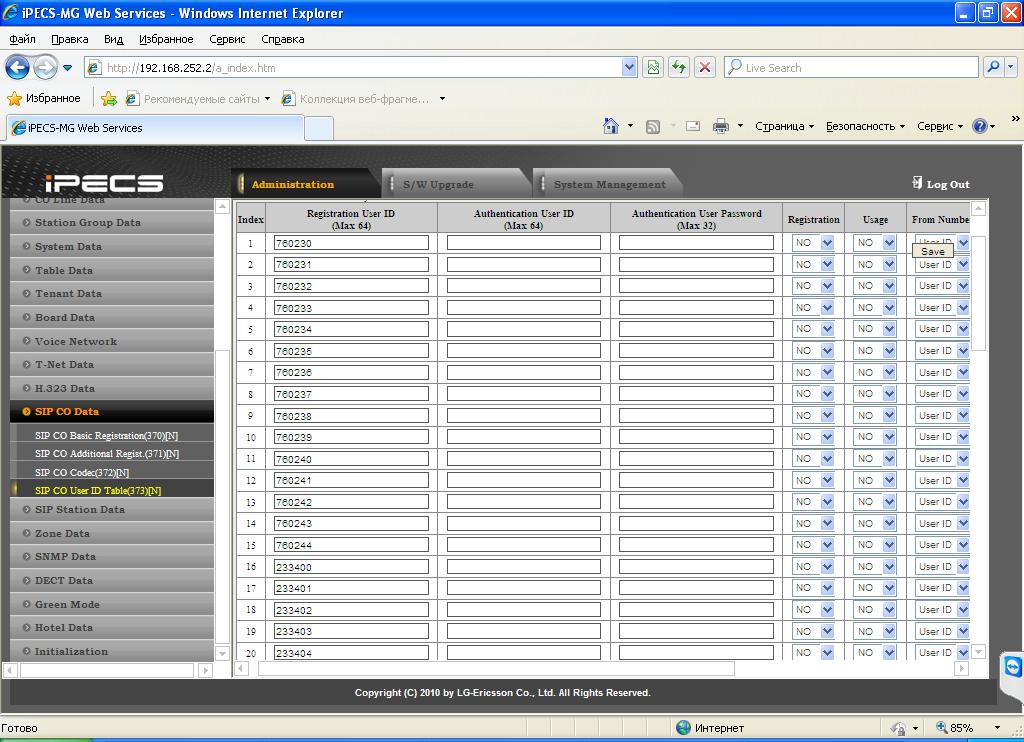The height and width of the screenshot is (742, 1024).
Task: Switch to the S/W Upgrade tab
Action: (438, 184)
